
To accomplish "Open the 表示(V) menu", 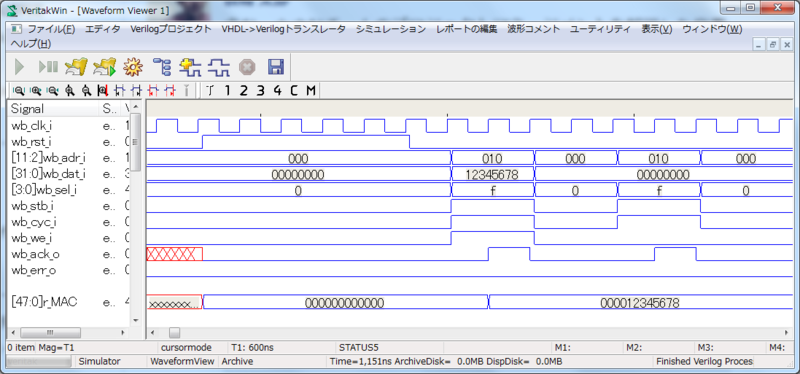I will [657, 29].
